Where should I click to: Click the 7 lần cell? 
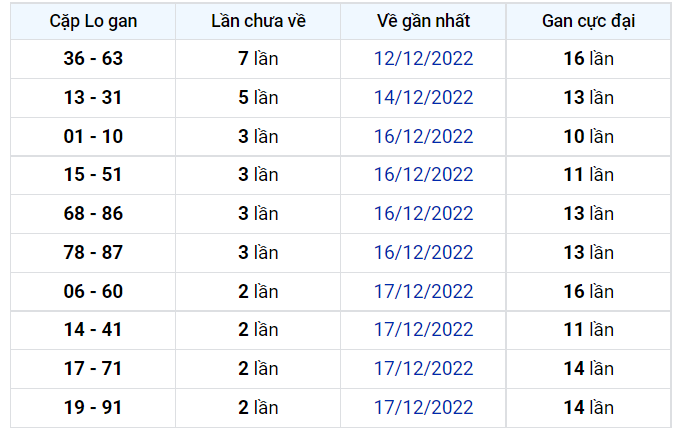pos(258,59)
